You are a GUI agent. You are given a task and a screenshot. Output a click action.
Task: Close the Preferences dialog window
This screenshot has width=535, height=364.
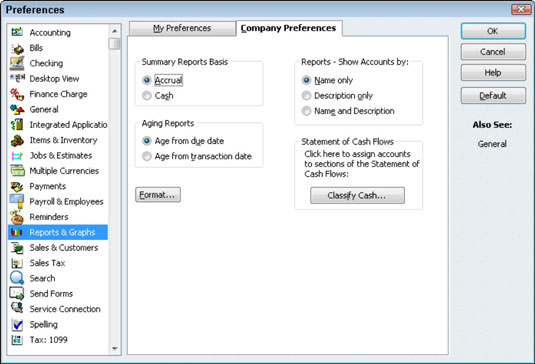click(x=521, y=9)
